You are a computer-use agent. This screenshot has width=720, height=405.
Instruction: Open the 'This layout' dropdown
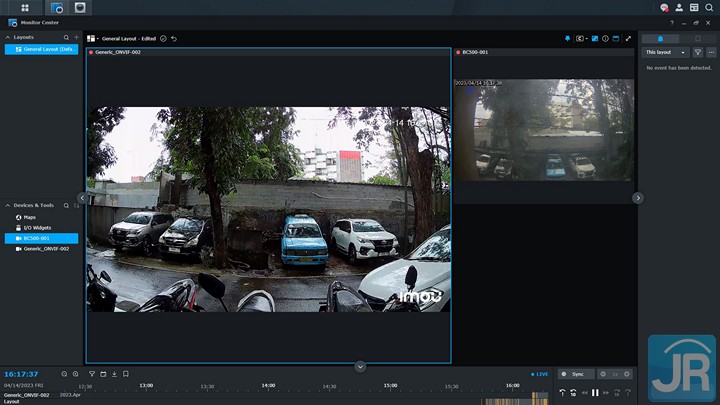click(665, 52)
